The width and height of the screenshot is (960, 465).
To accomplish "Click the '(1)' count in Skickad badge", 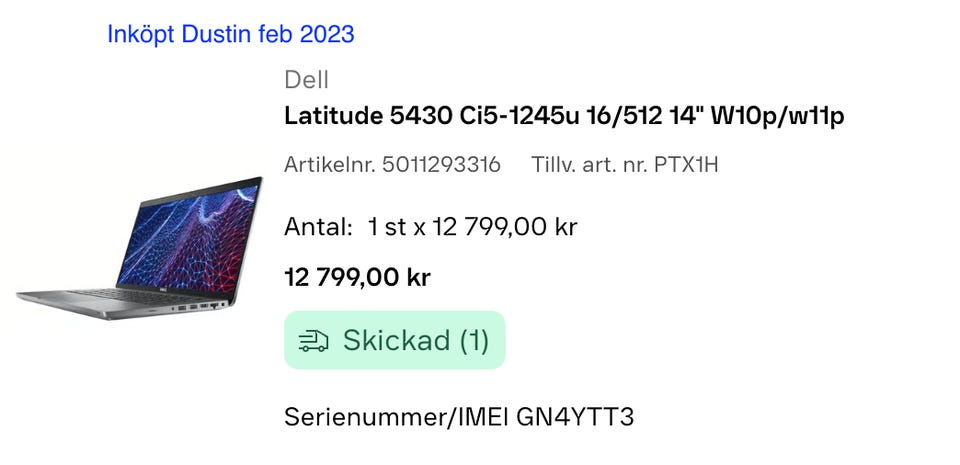I will (x=474, y=340).
